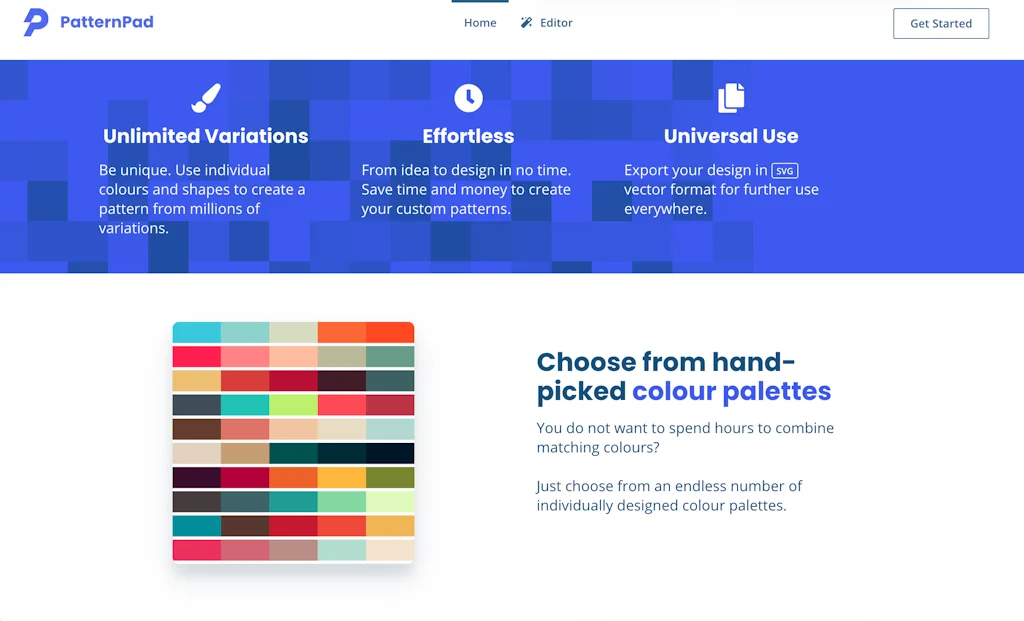The height and width of the screenshot is (621, 1024).
Task: Click the Universal Use heading
Action: pos(731,136)
